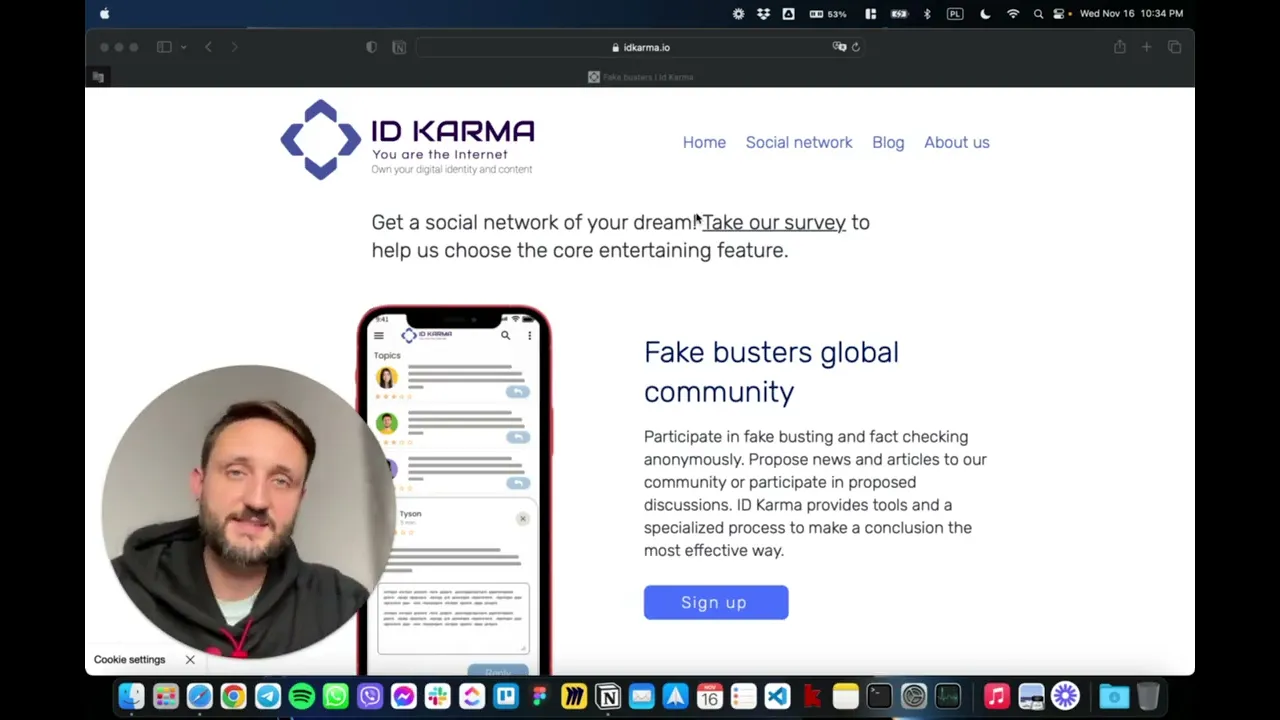Open Control Center in menu bar

tap(1059, 13)
